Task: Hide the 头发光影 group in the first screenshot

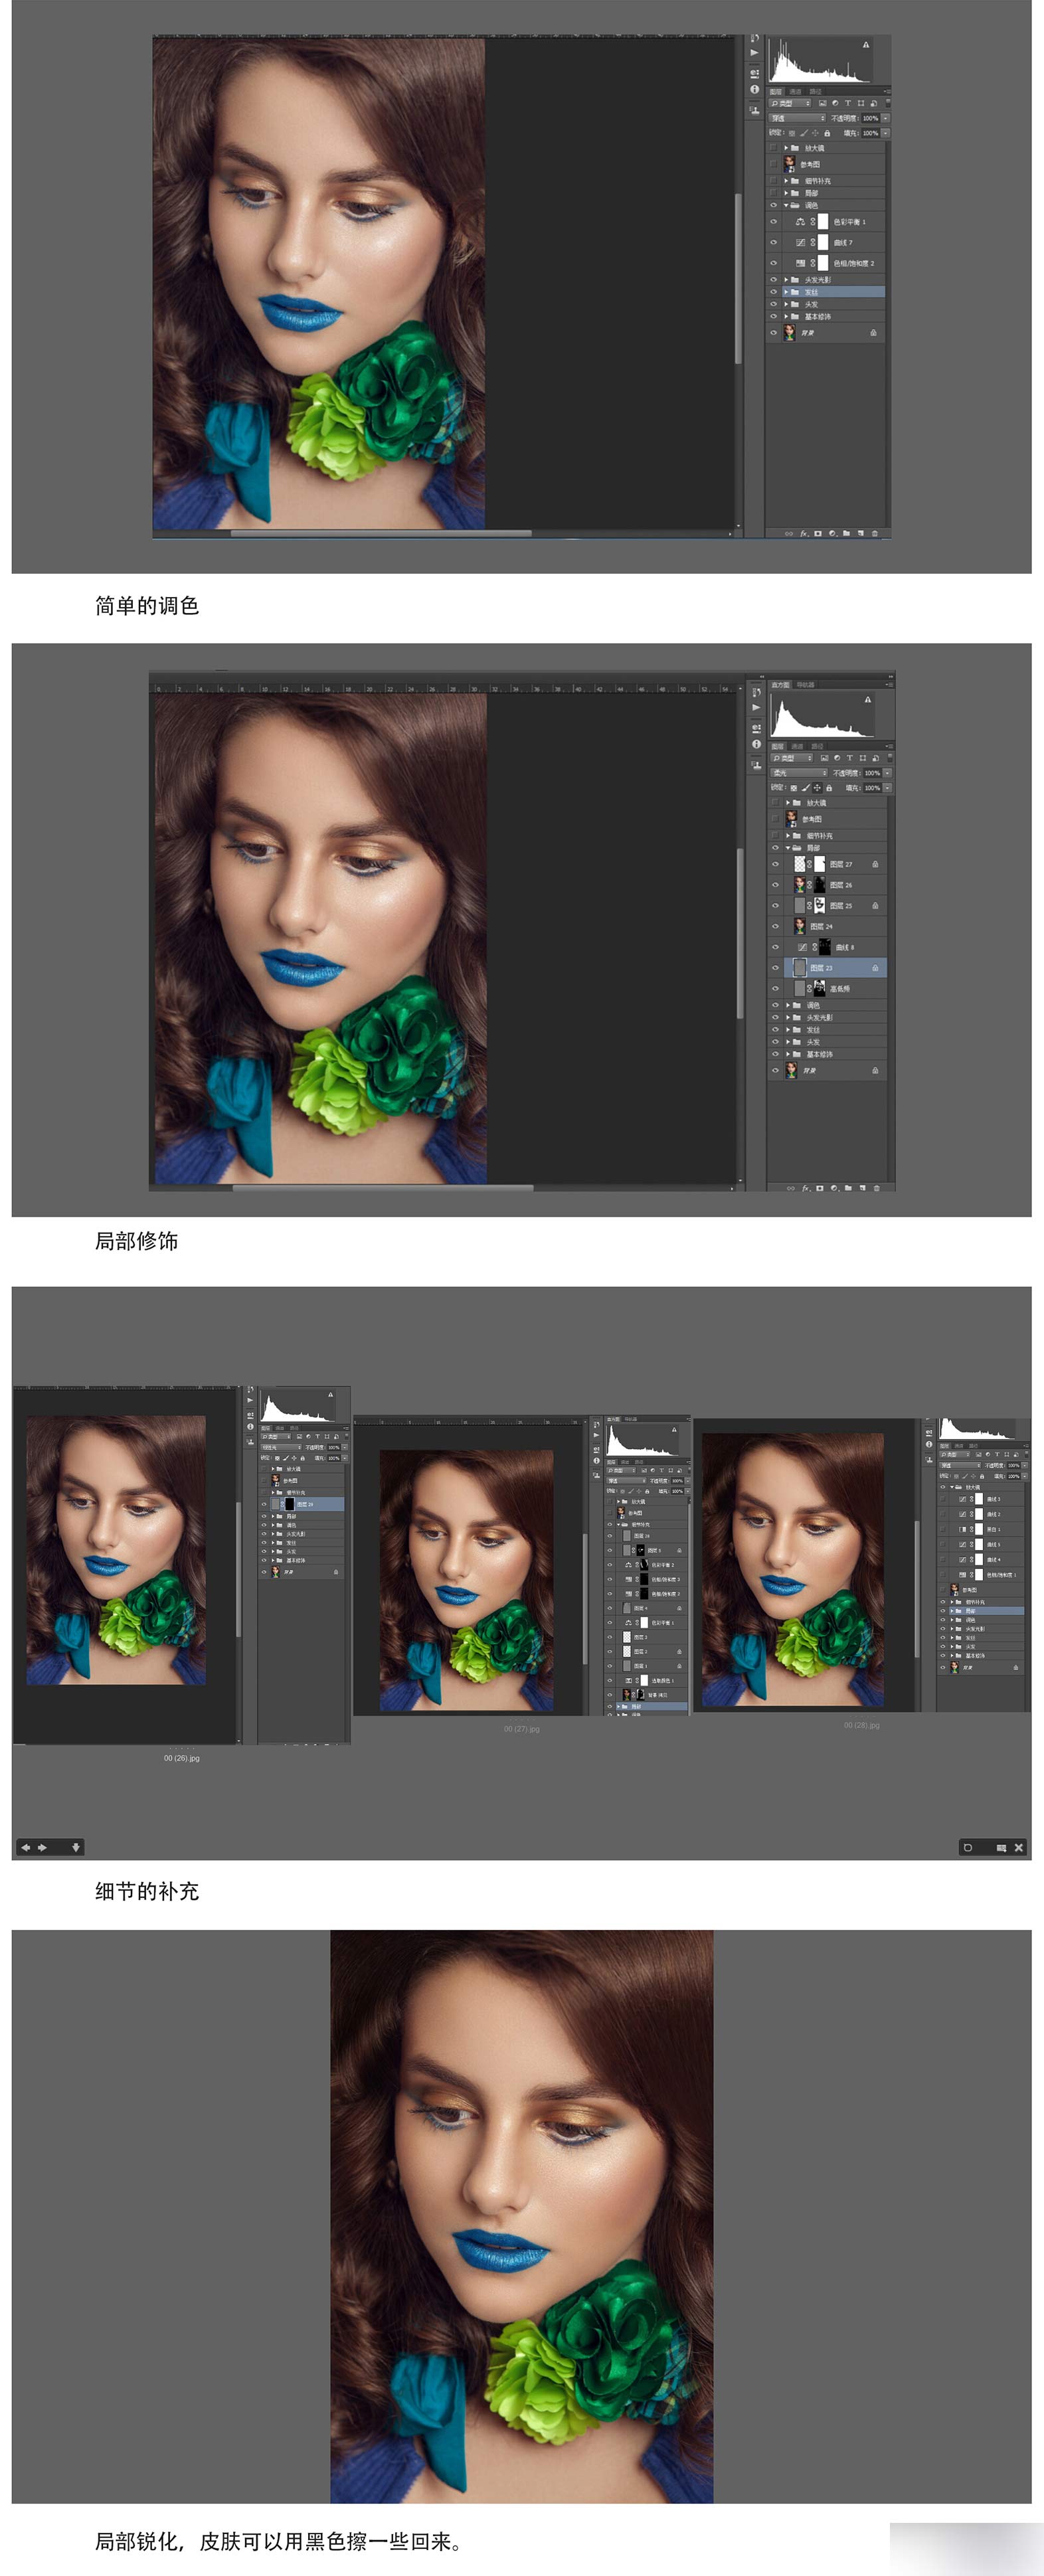Action: click(x=773, y=280)
